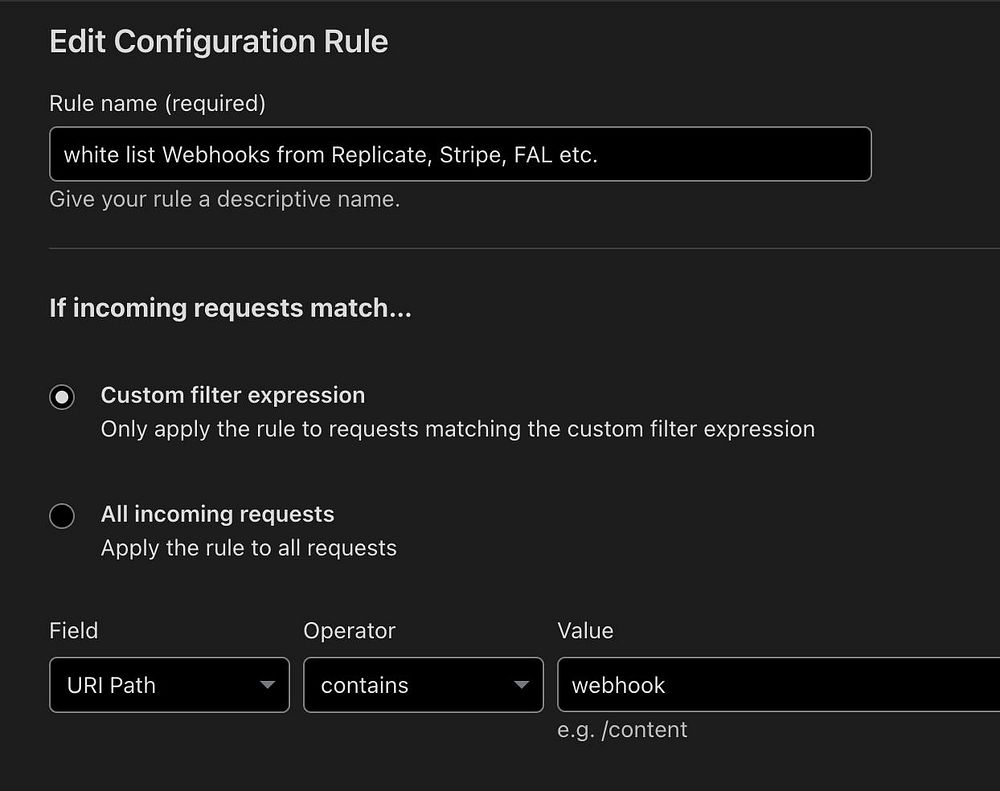Click the arrow icon in the contains dropdown
1000x791 pixels.
pyautogui.click(x=521, y=685)
